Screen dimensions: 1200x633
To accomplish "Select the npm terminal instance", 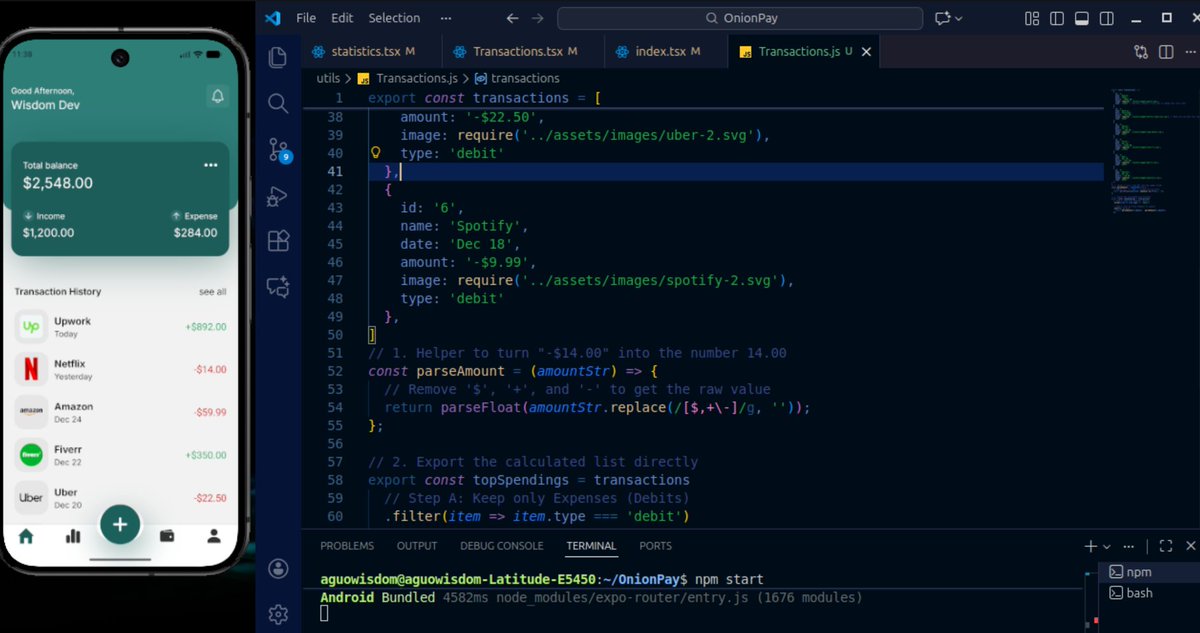I will [x=1147, y=572].
